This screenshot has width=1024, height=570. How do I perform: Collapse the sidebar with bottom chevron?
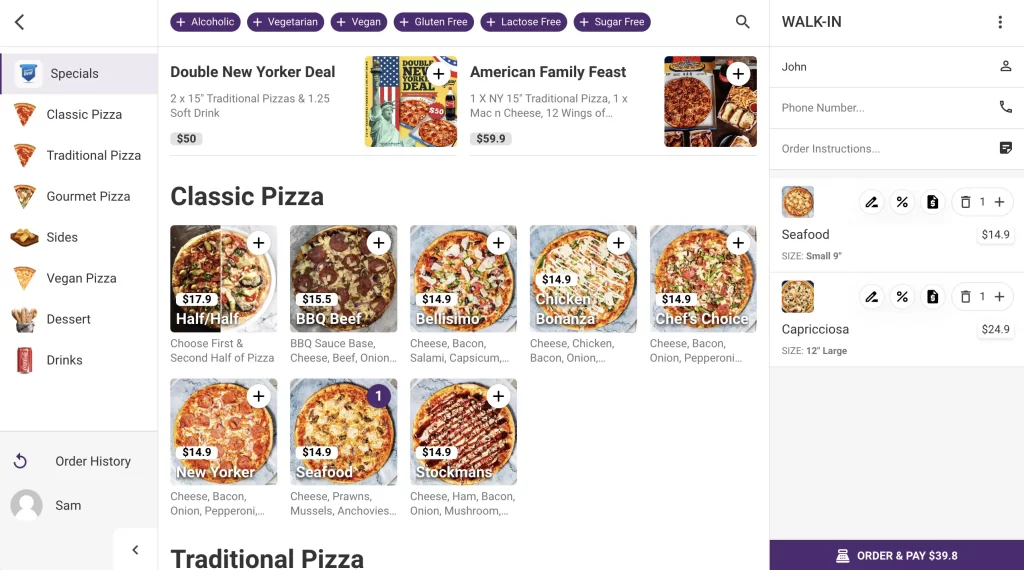coord(135,549)
